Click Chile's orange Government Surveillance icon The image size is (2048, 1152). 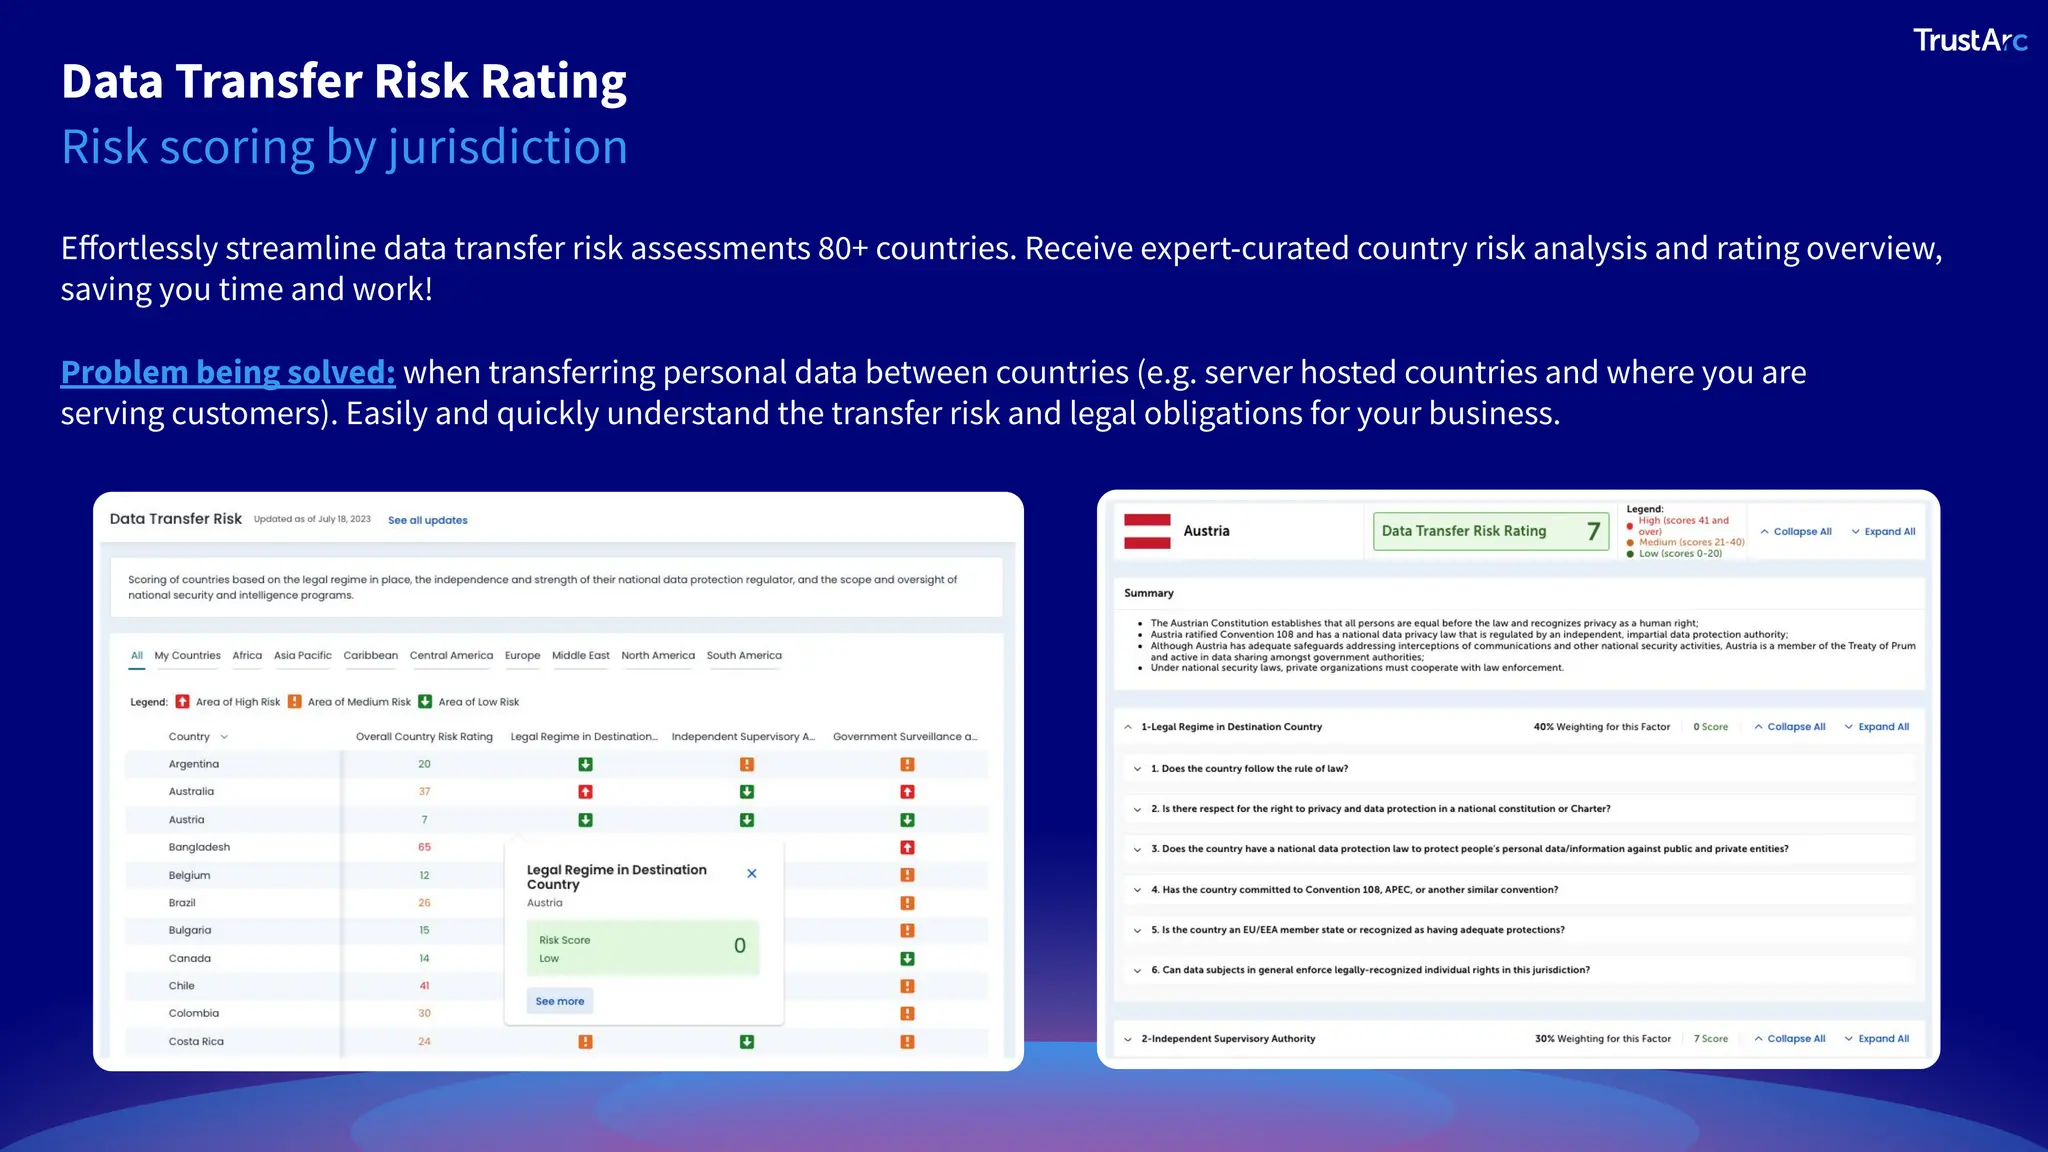click(x=907, y=986)
